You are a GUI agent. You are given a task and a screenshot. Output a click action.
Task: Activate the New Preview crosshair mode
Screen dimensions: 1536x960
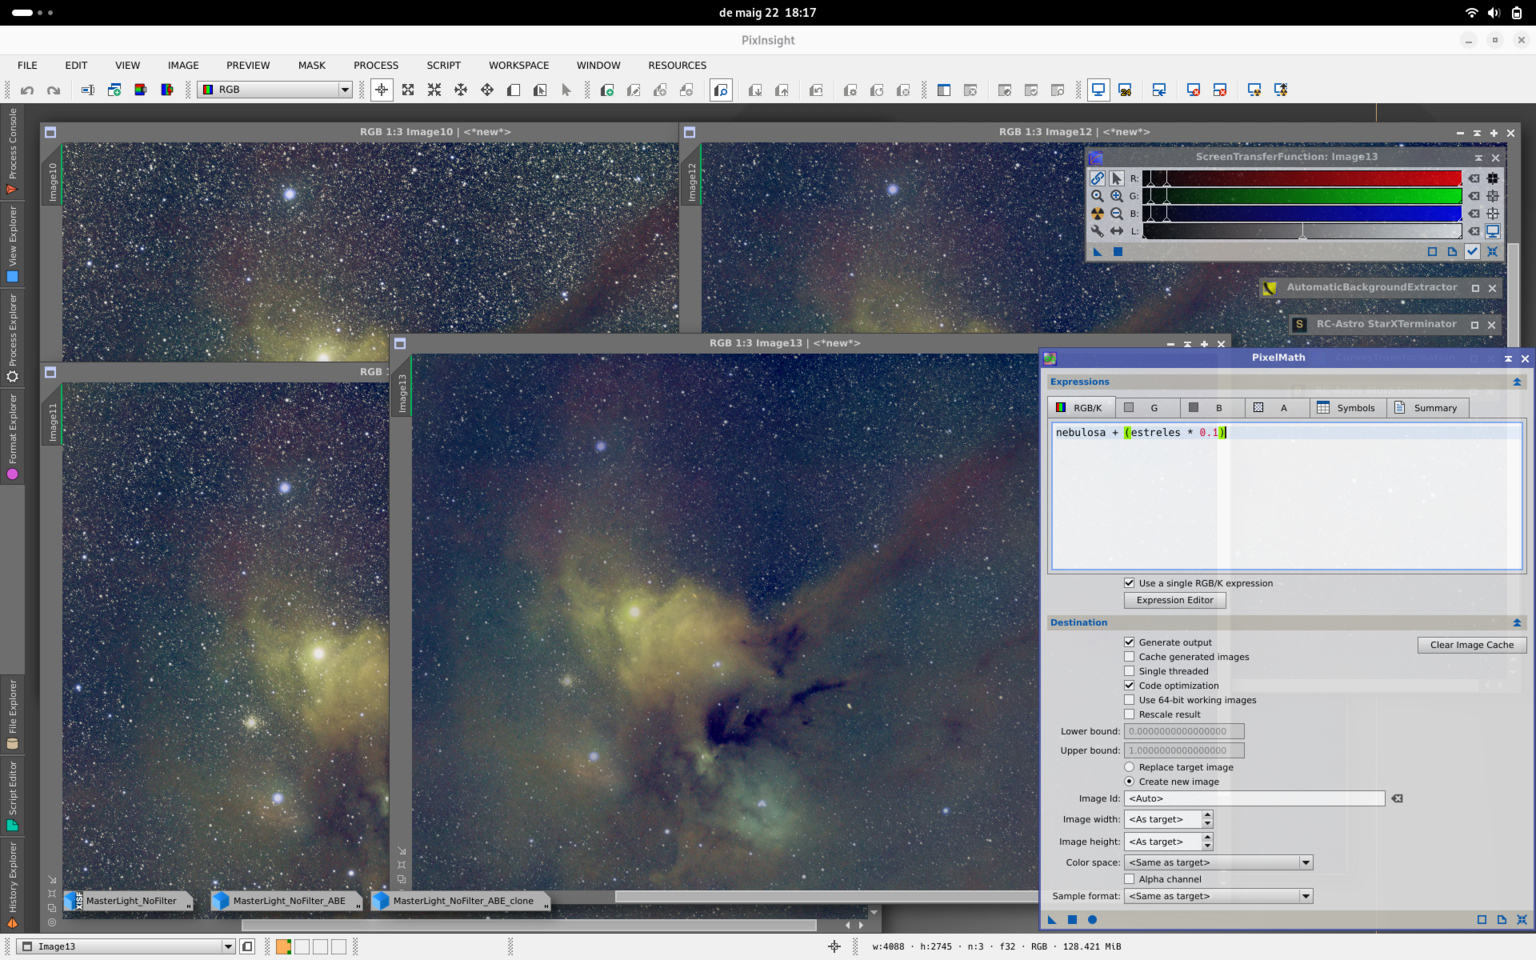pyautogui.click(x=382, y=90)
